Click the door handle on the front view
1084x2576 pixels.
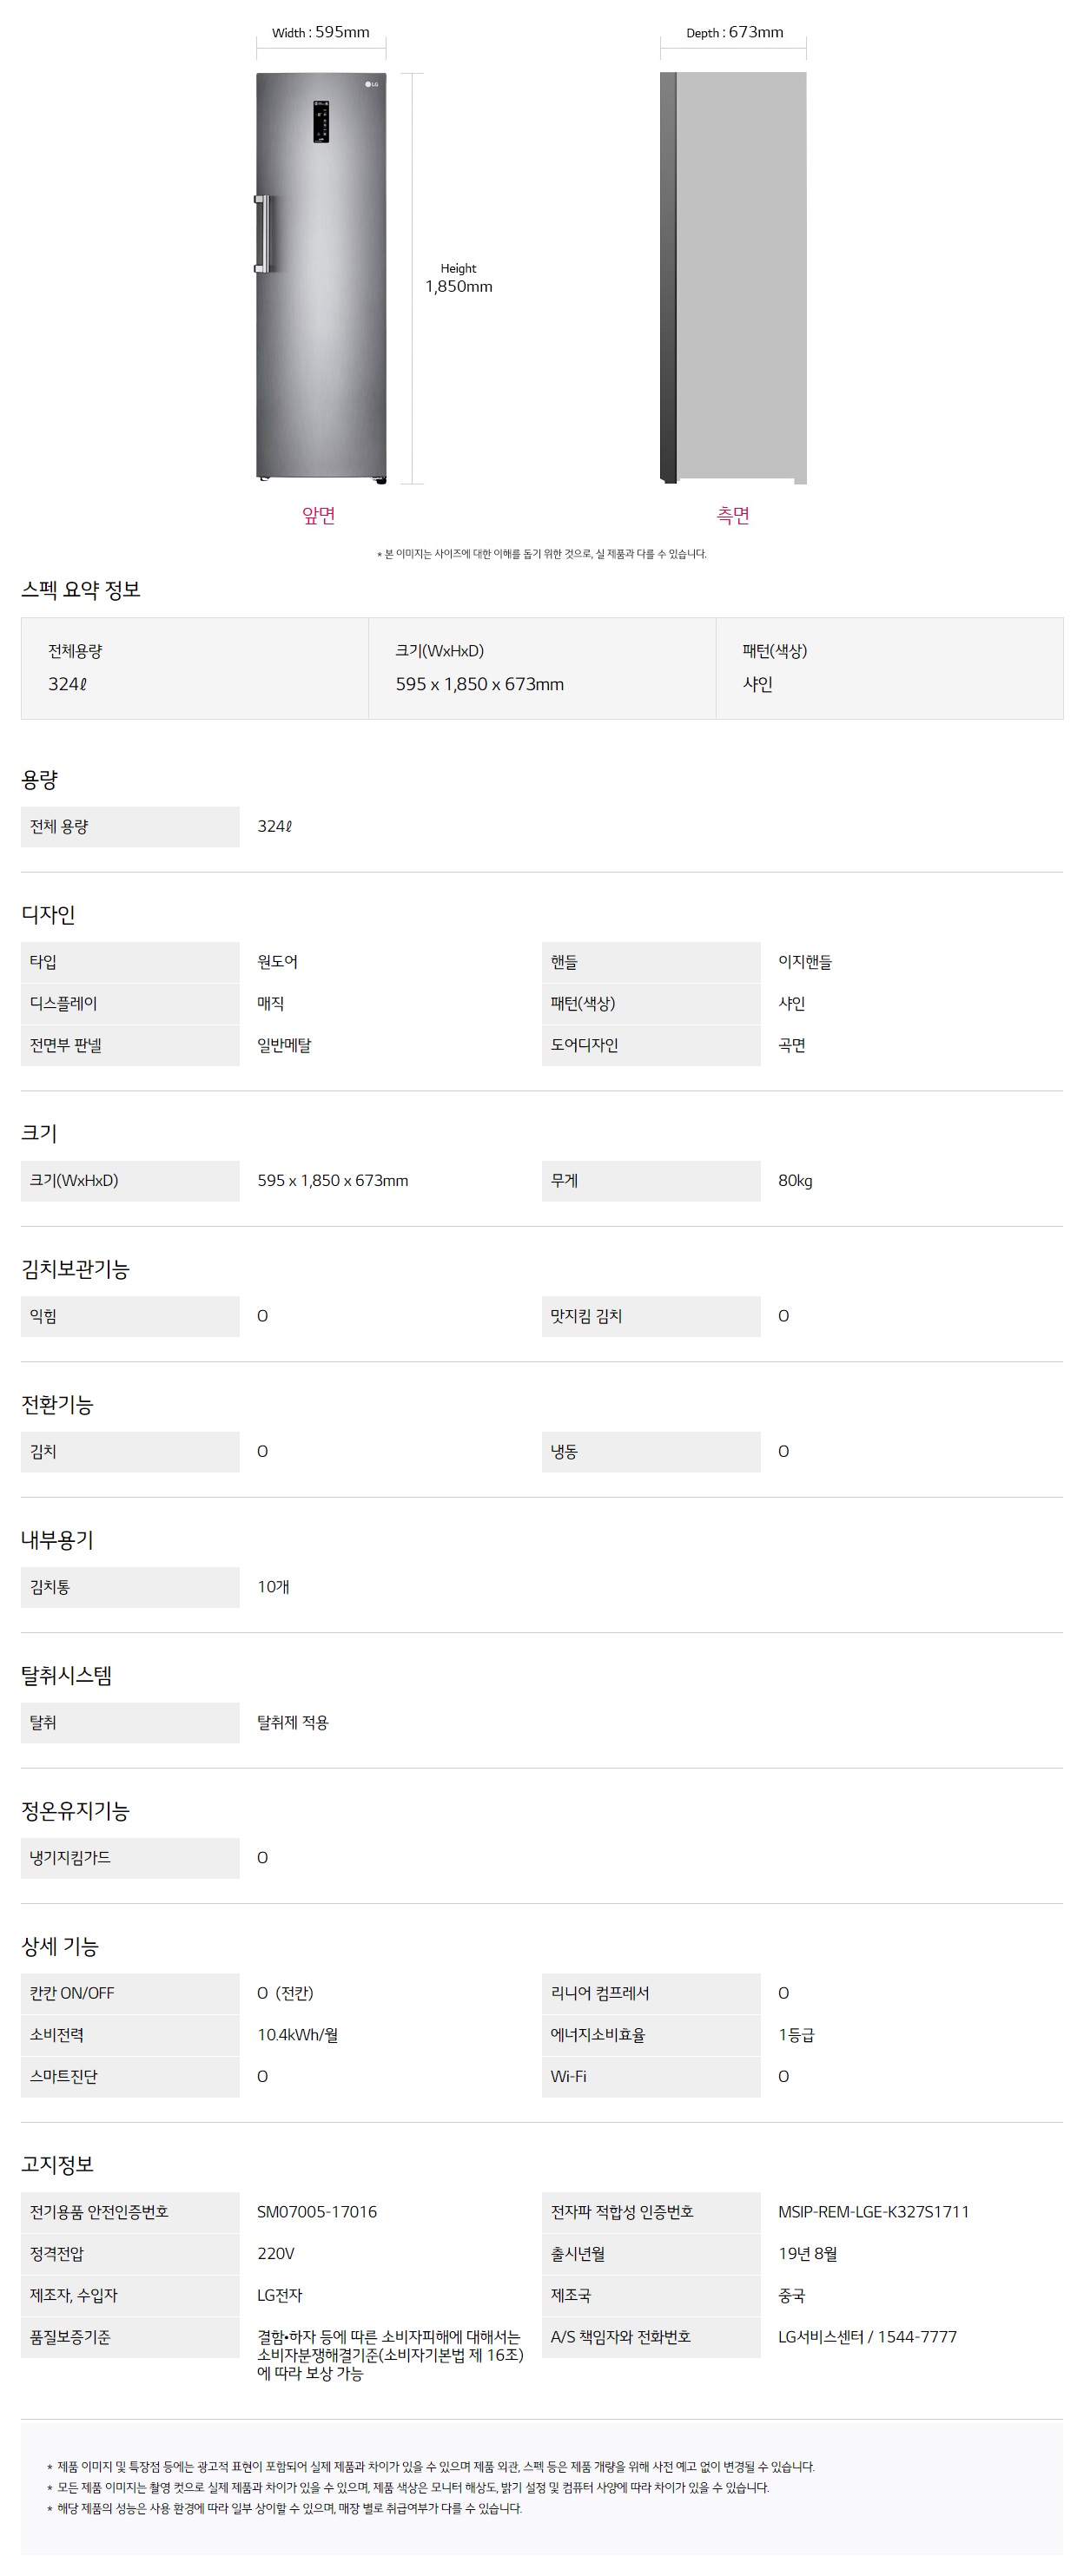(x=262, y=234)
